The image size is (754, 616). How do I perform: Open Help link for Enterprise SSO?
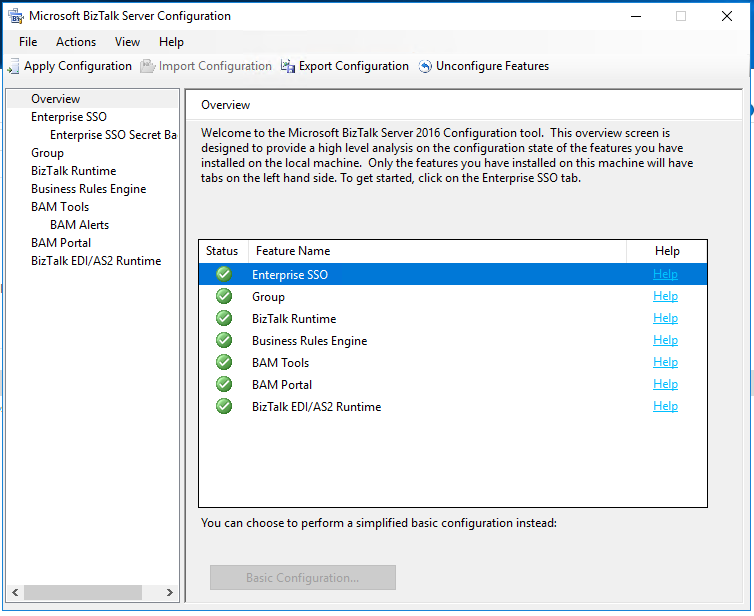666,274
